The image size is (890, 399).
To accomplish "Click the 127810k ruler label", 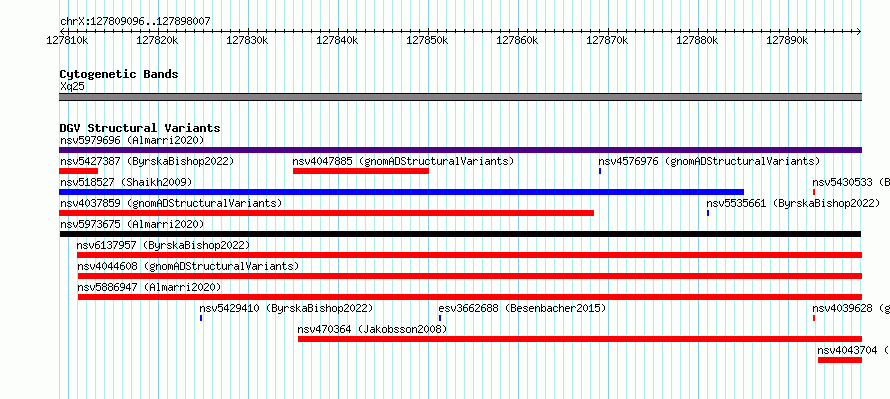I will click(68, 41).
